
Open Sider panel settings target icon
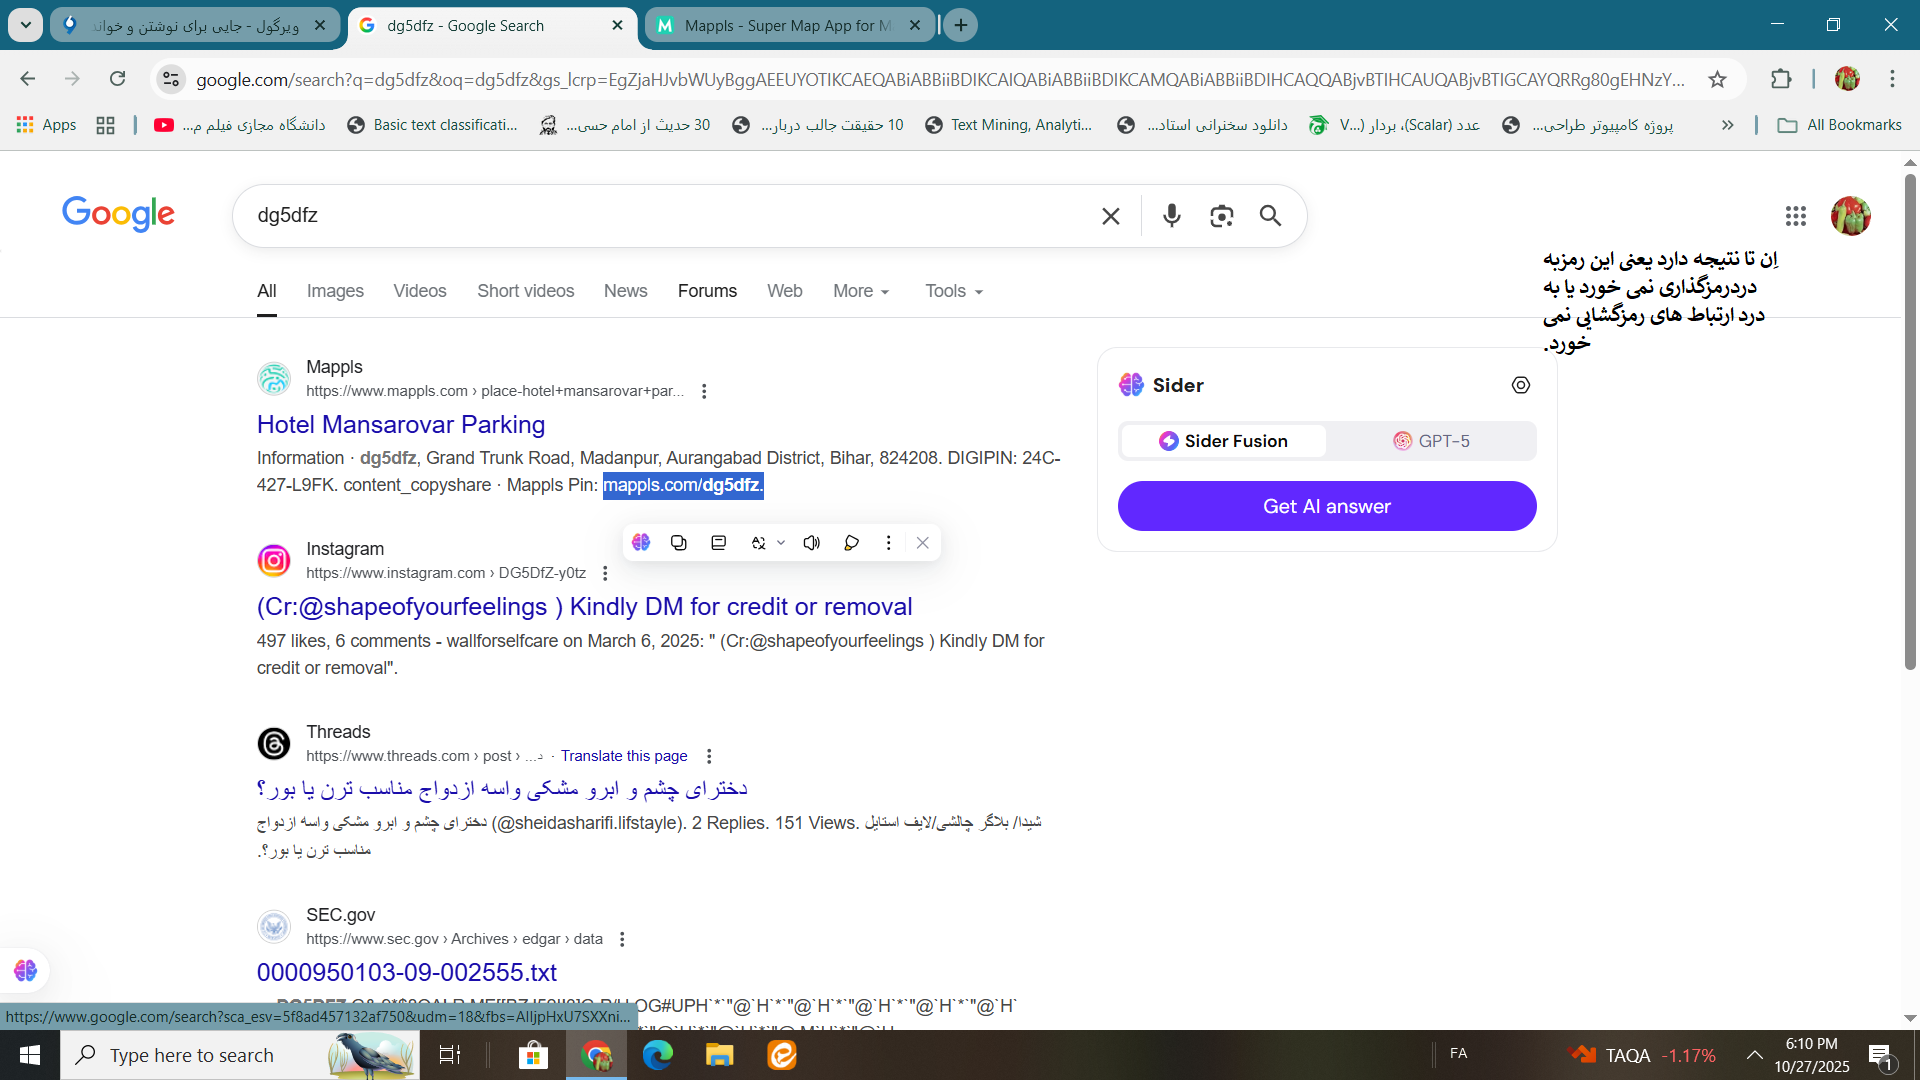1520,385
